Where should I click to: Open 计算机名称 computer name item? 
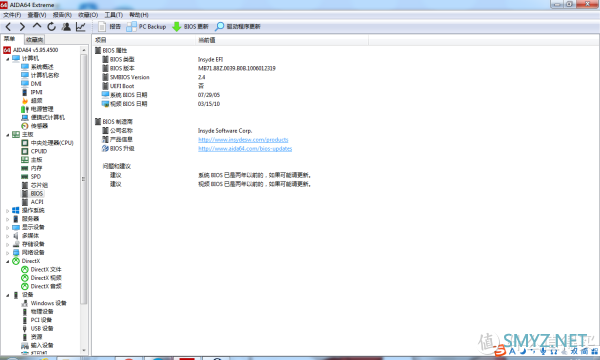pos(40,75)
